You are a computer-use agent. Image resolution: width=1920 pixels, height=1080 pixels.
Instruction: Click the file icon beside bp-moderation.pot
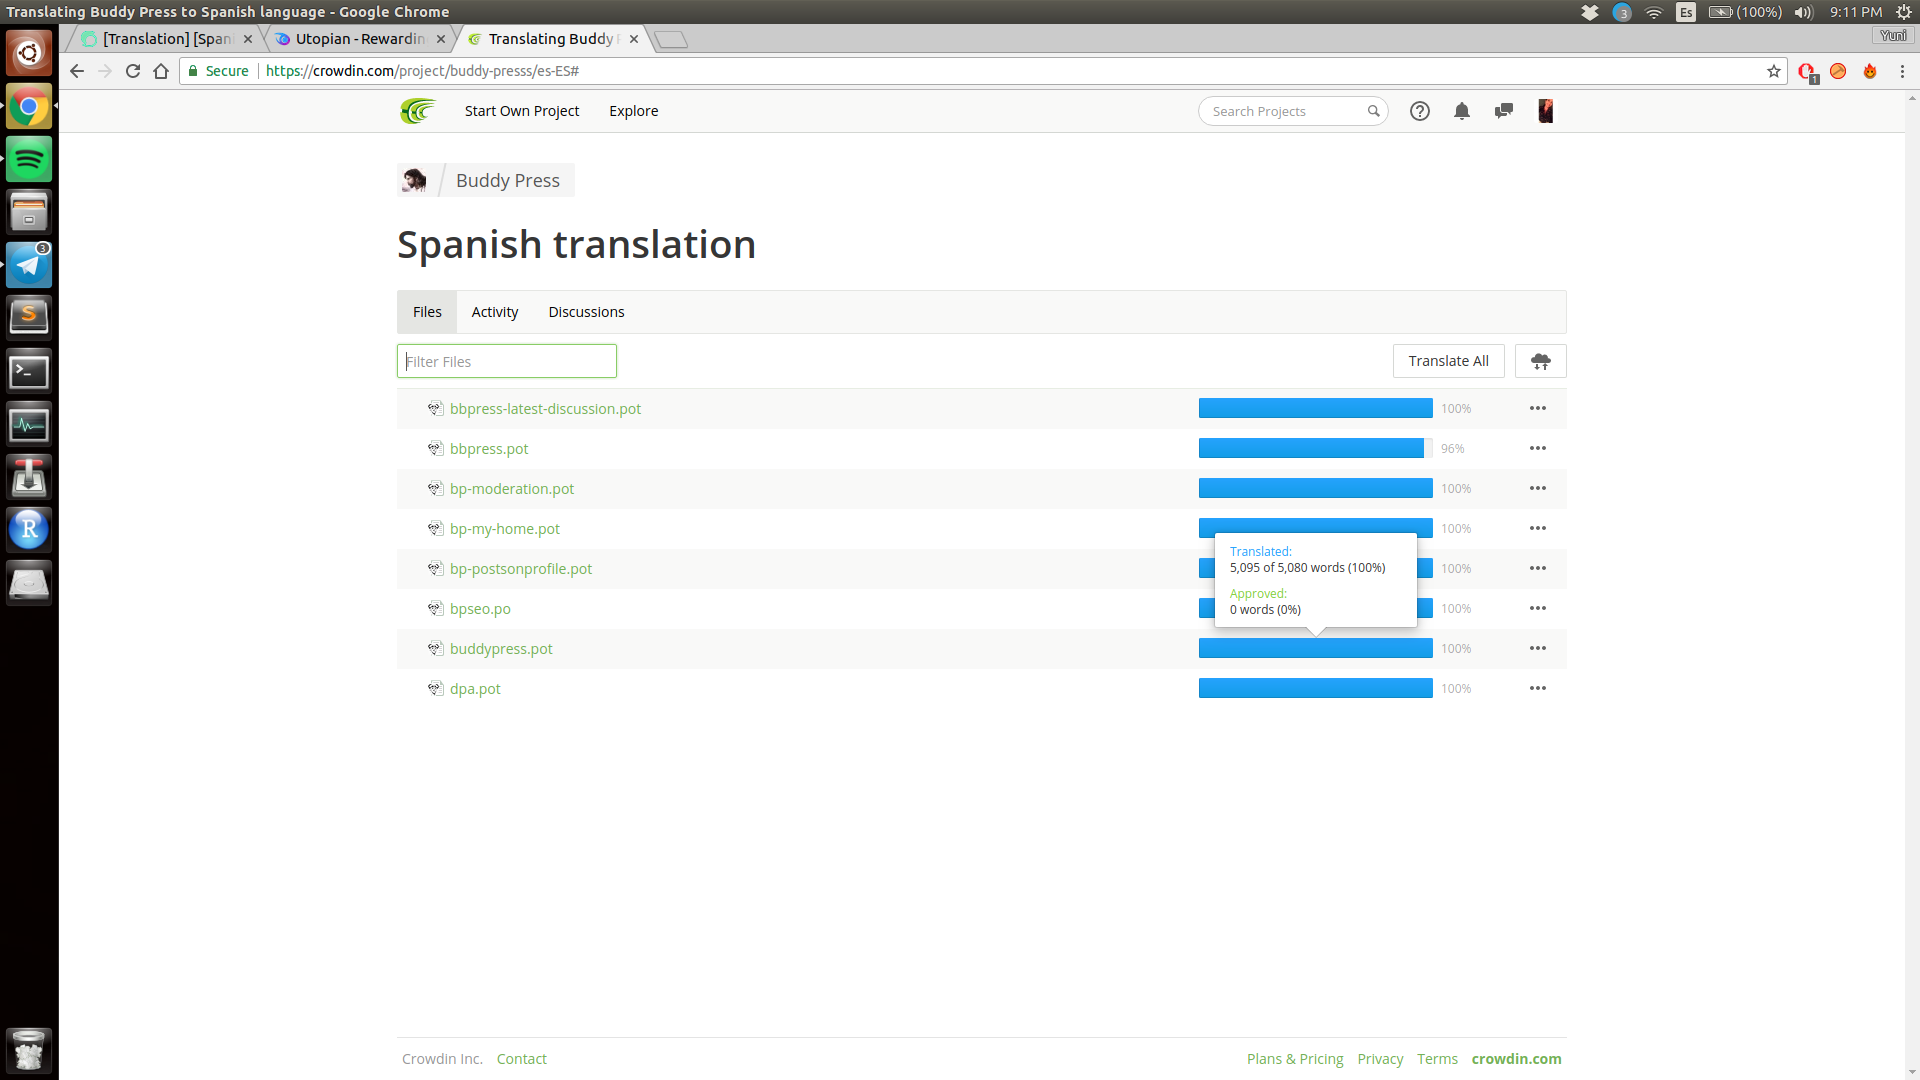pyautogui.click(x=435, y=488)
